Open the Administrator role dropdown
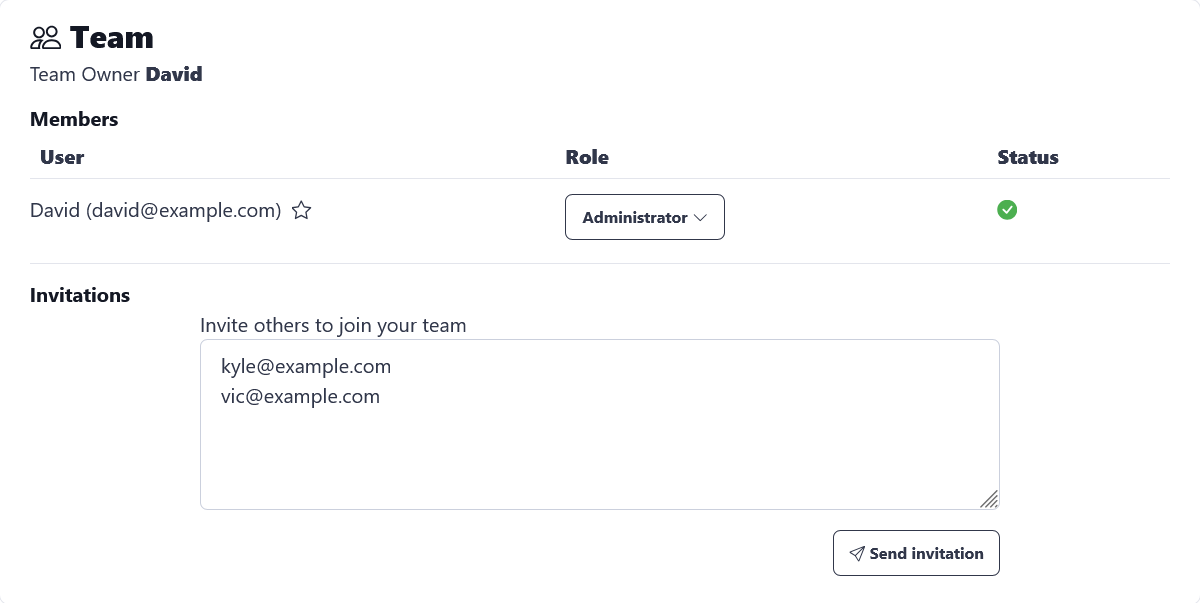Viewport: 1200px width, 603px height. tap(644, 217)
